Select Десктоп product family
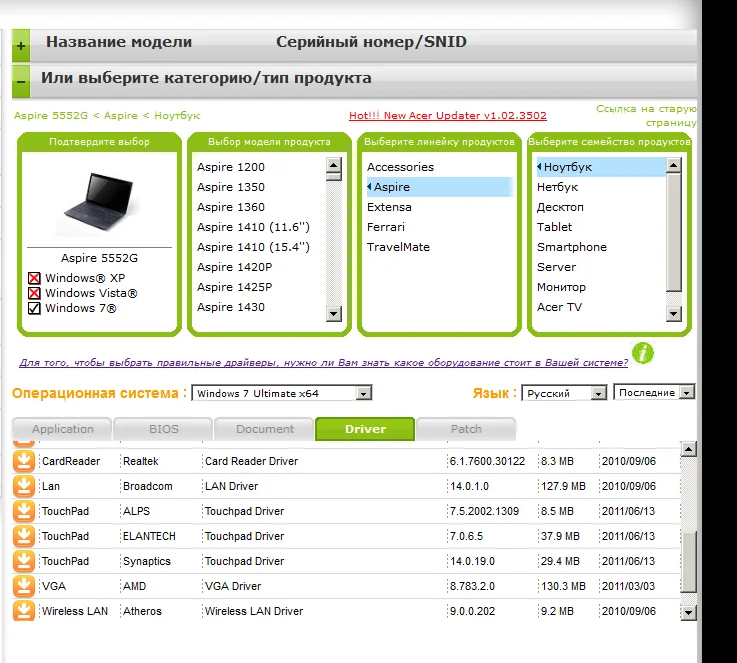 (x=560, y=207)
